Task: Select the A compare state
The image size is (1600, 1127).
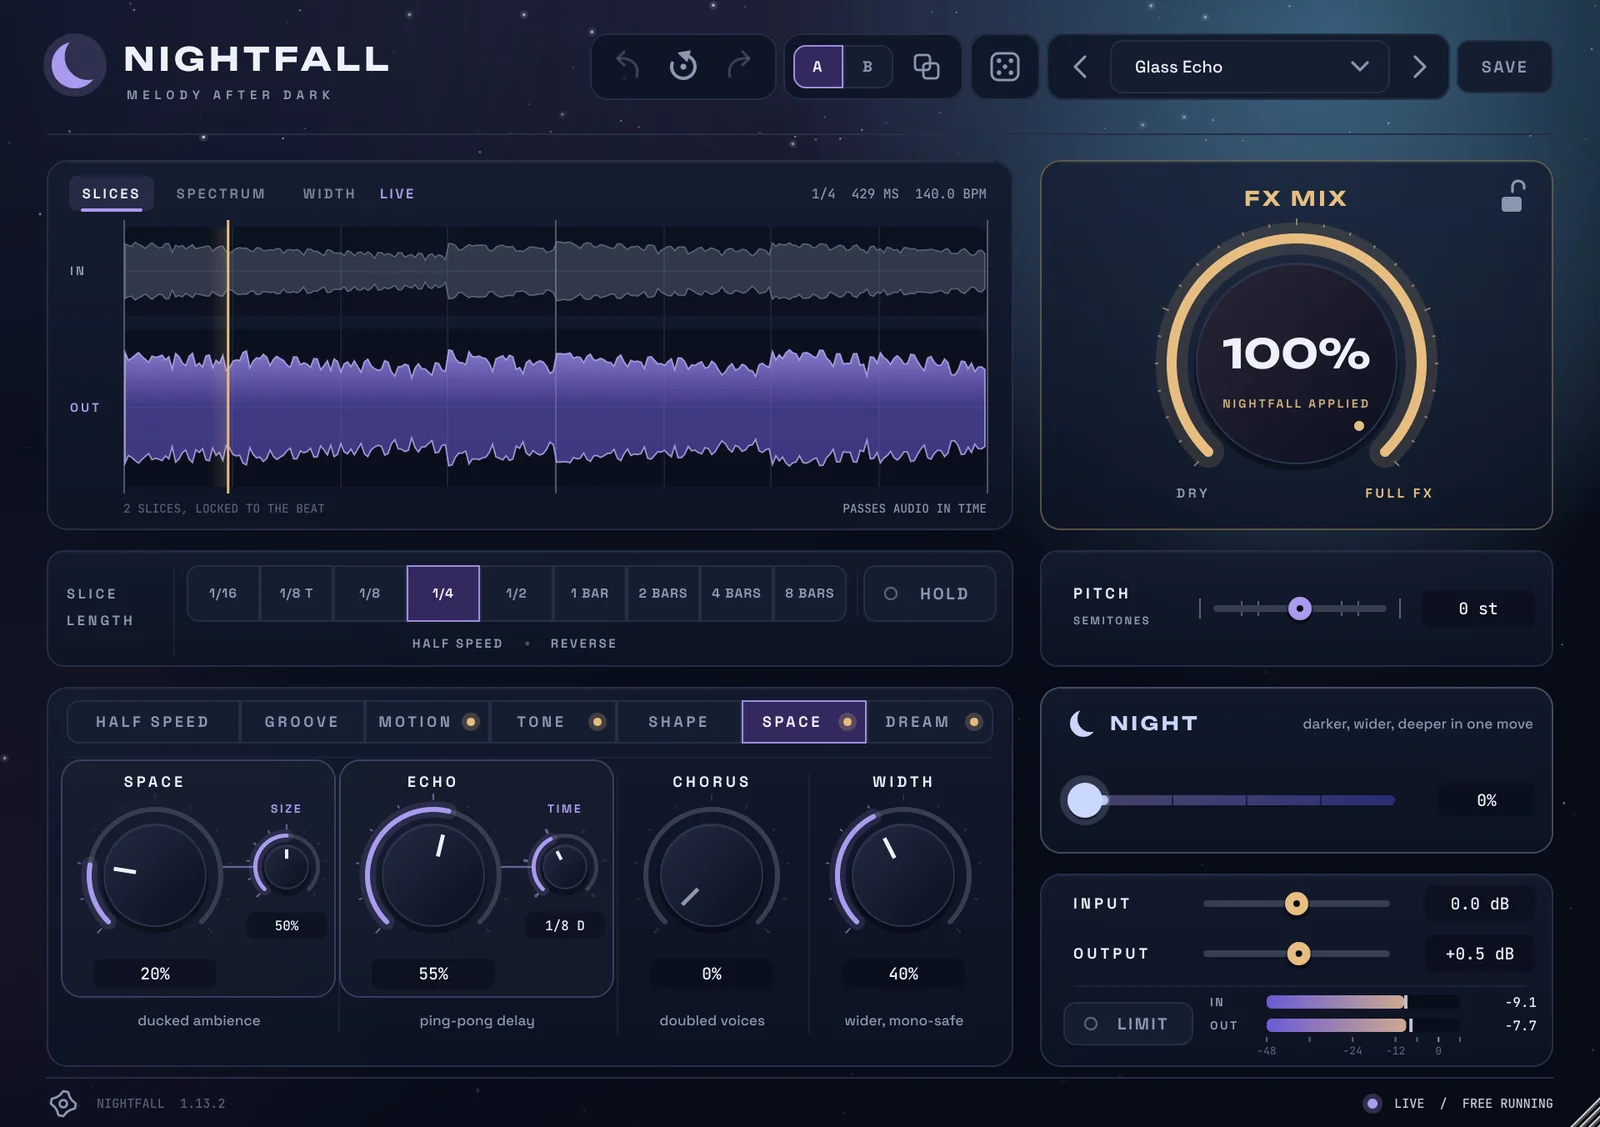Action: (818, 67)
